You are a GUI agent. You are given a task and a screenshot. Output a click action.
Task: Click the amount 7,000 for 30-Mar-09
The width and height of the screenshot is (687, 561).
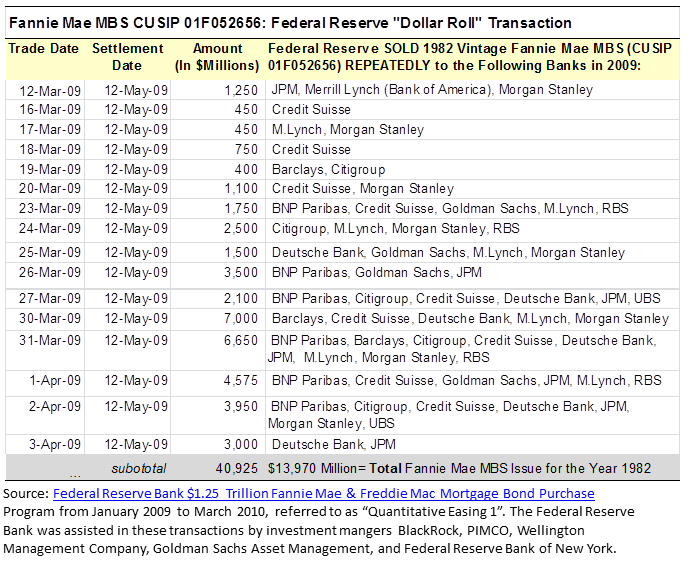[241, 318]
